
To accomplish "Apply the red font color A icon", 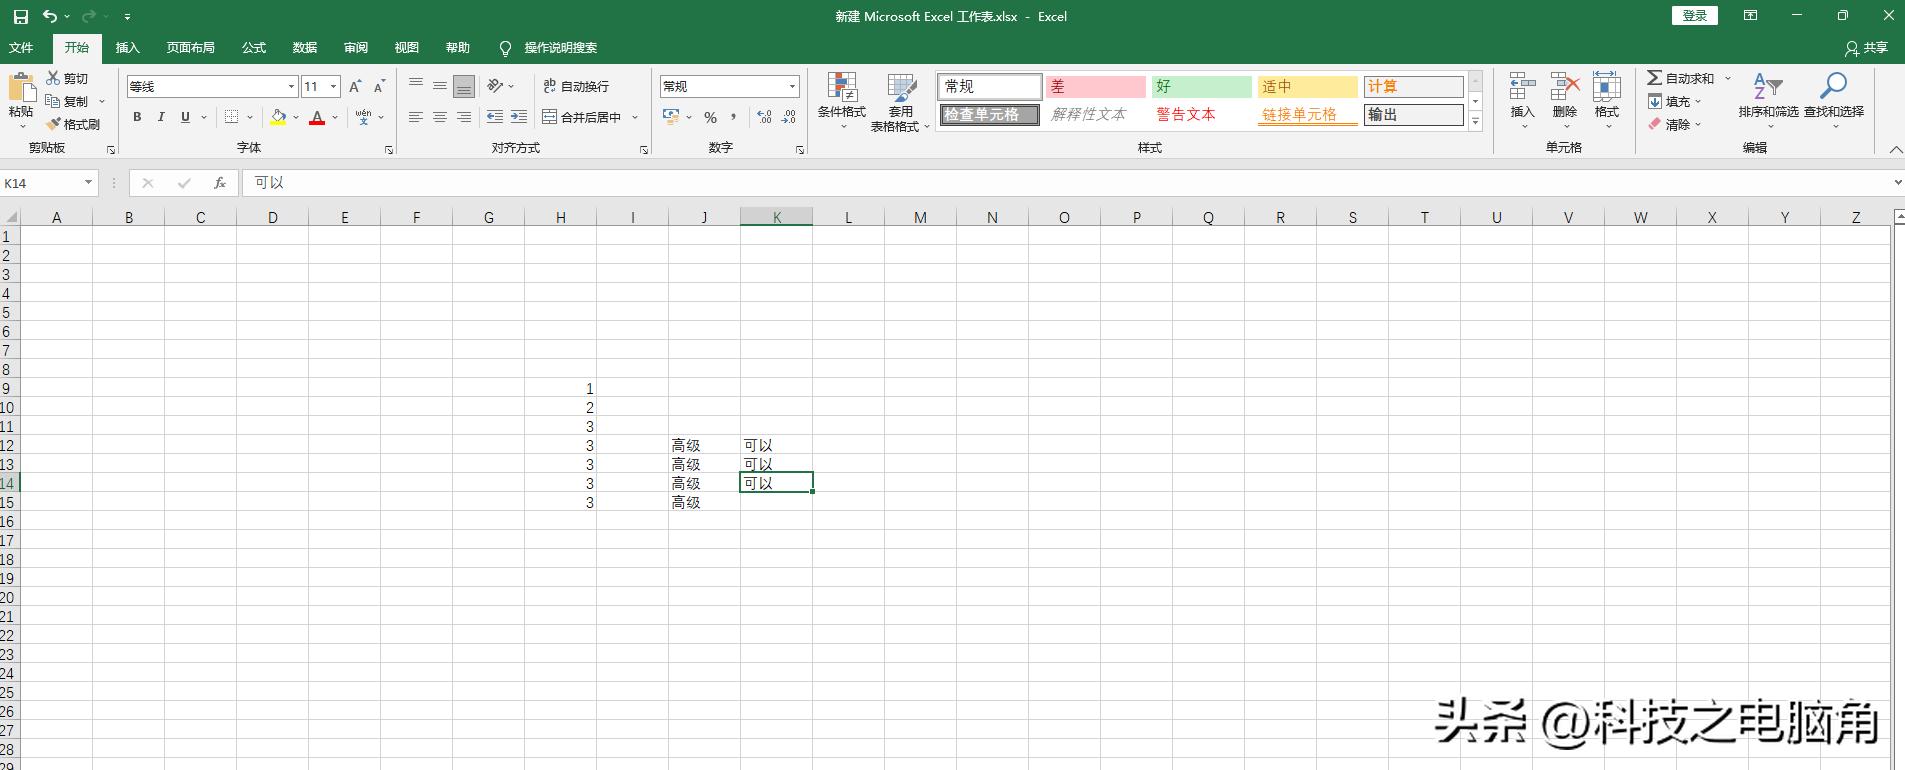I will (317, 117).
